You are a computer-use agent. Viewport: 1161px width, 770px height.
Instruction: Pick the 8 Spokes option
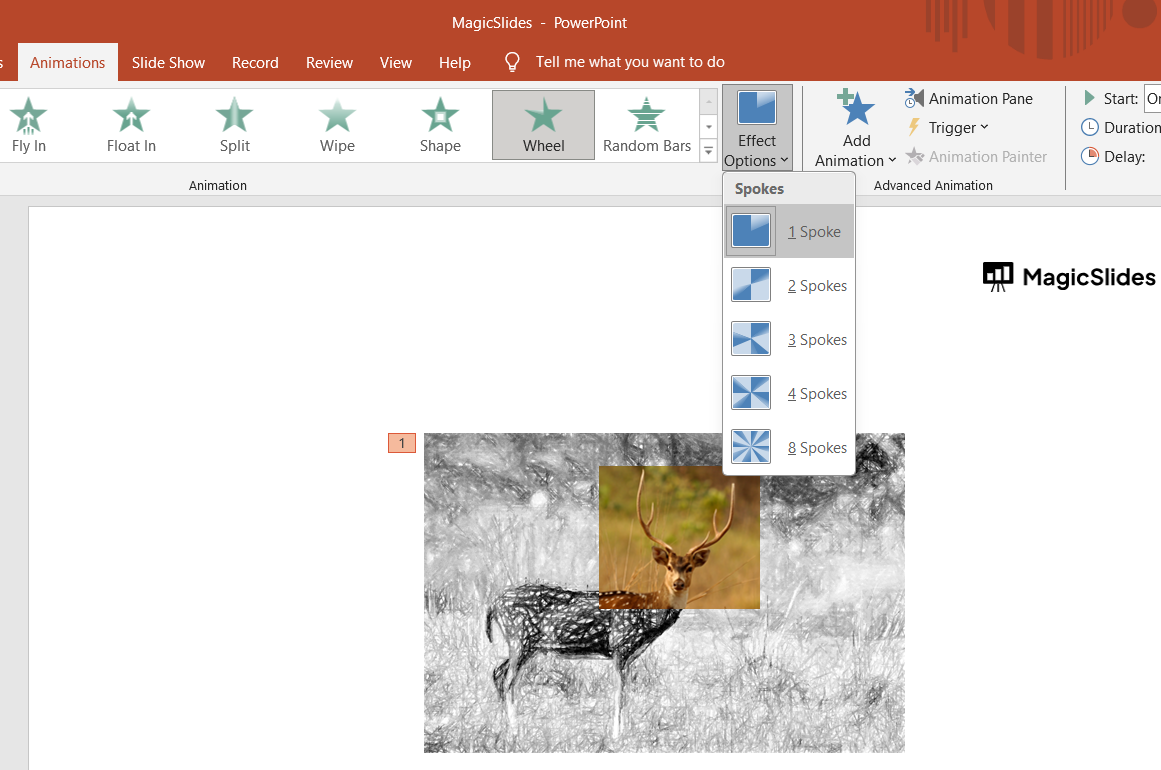(789, 448)
